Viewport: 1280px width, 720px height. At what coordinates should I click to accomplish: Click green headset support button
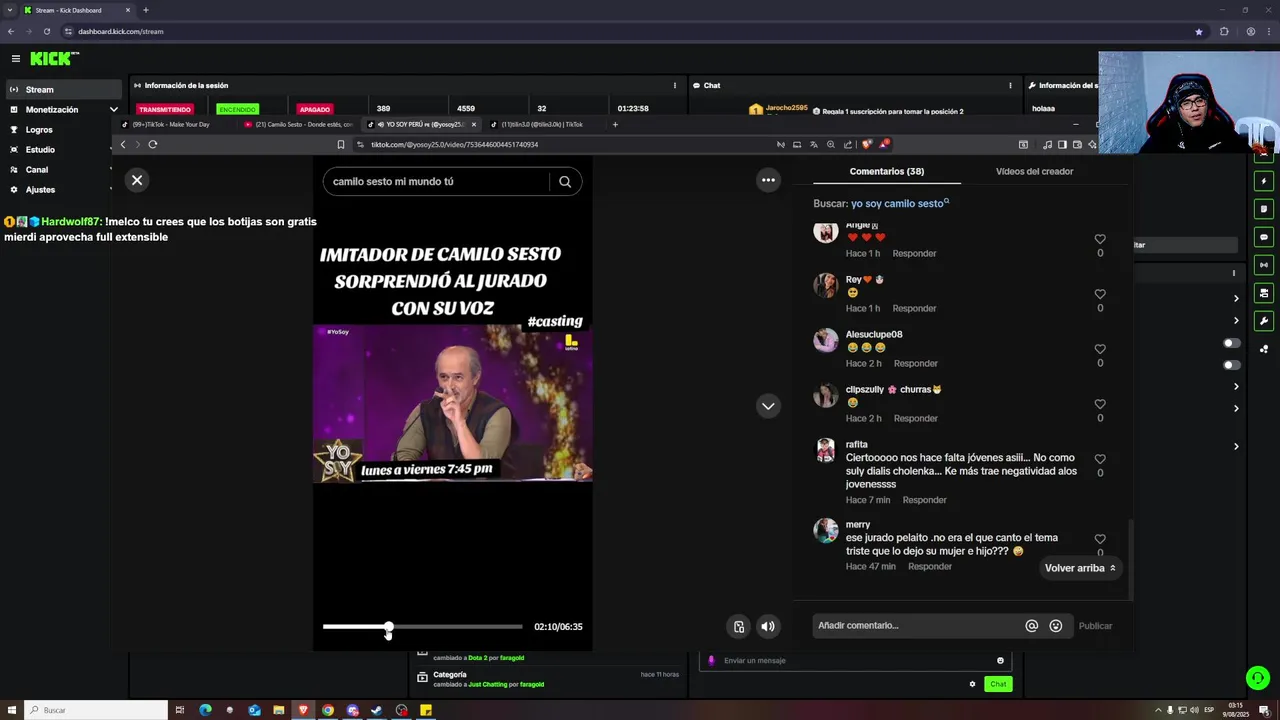pyautogui.click(x=1258, y=678)
